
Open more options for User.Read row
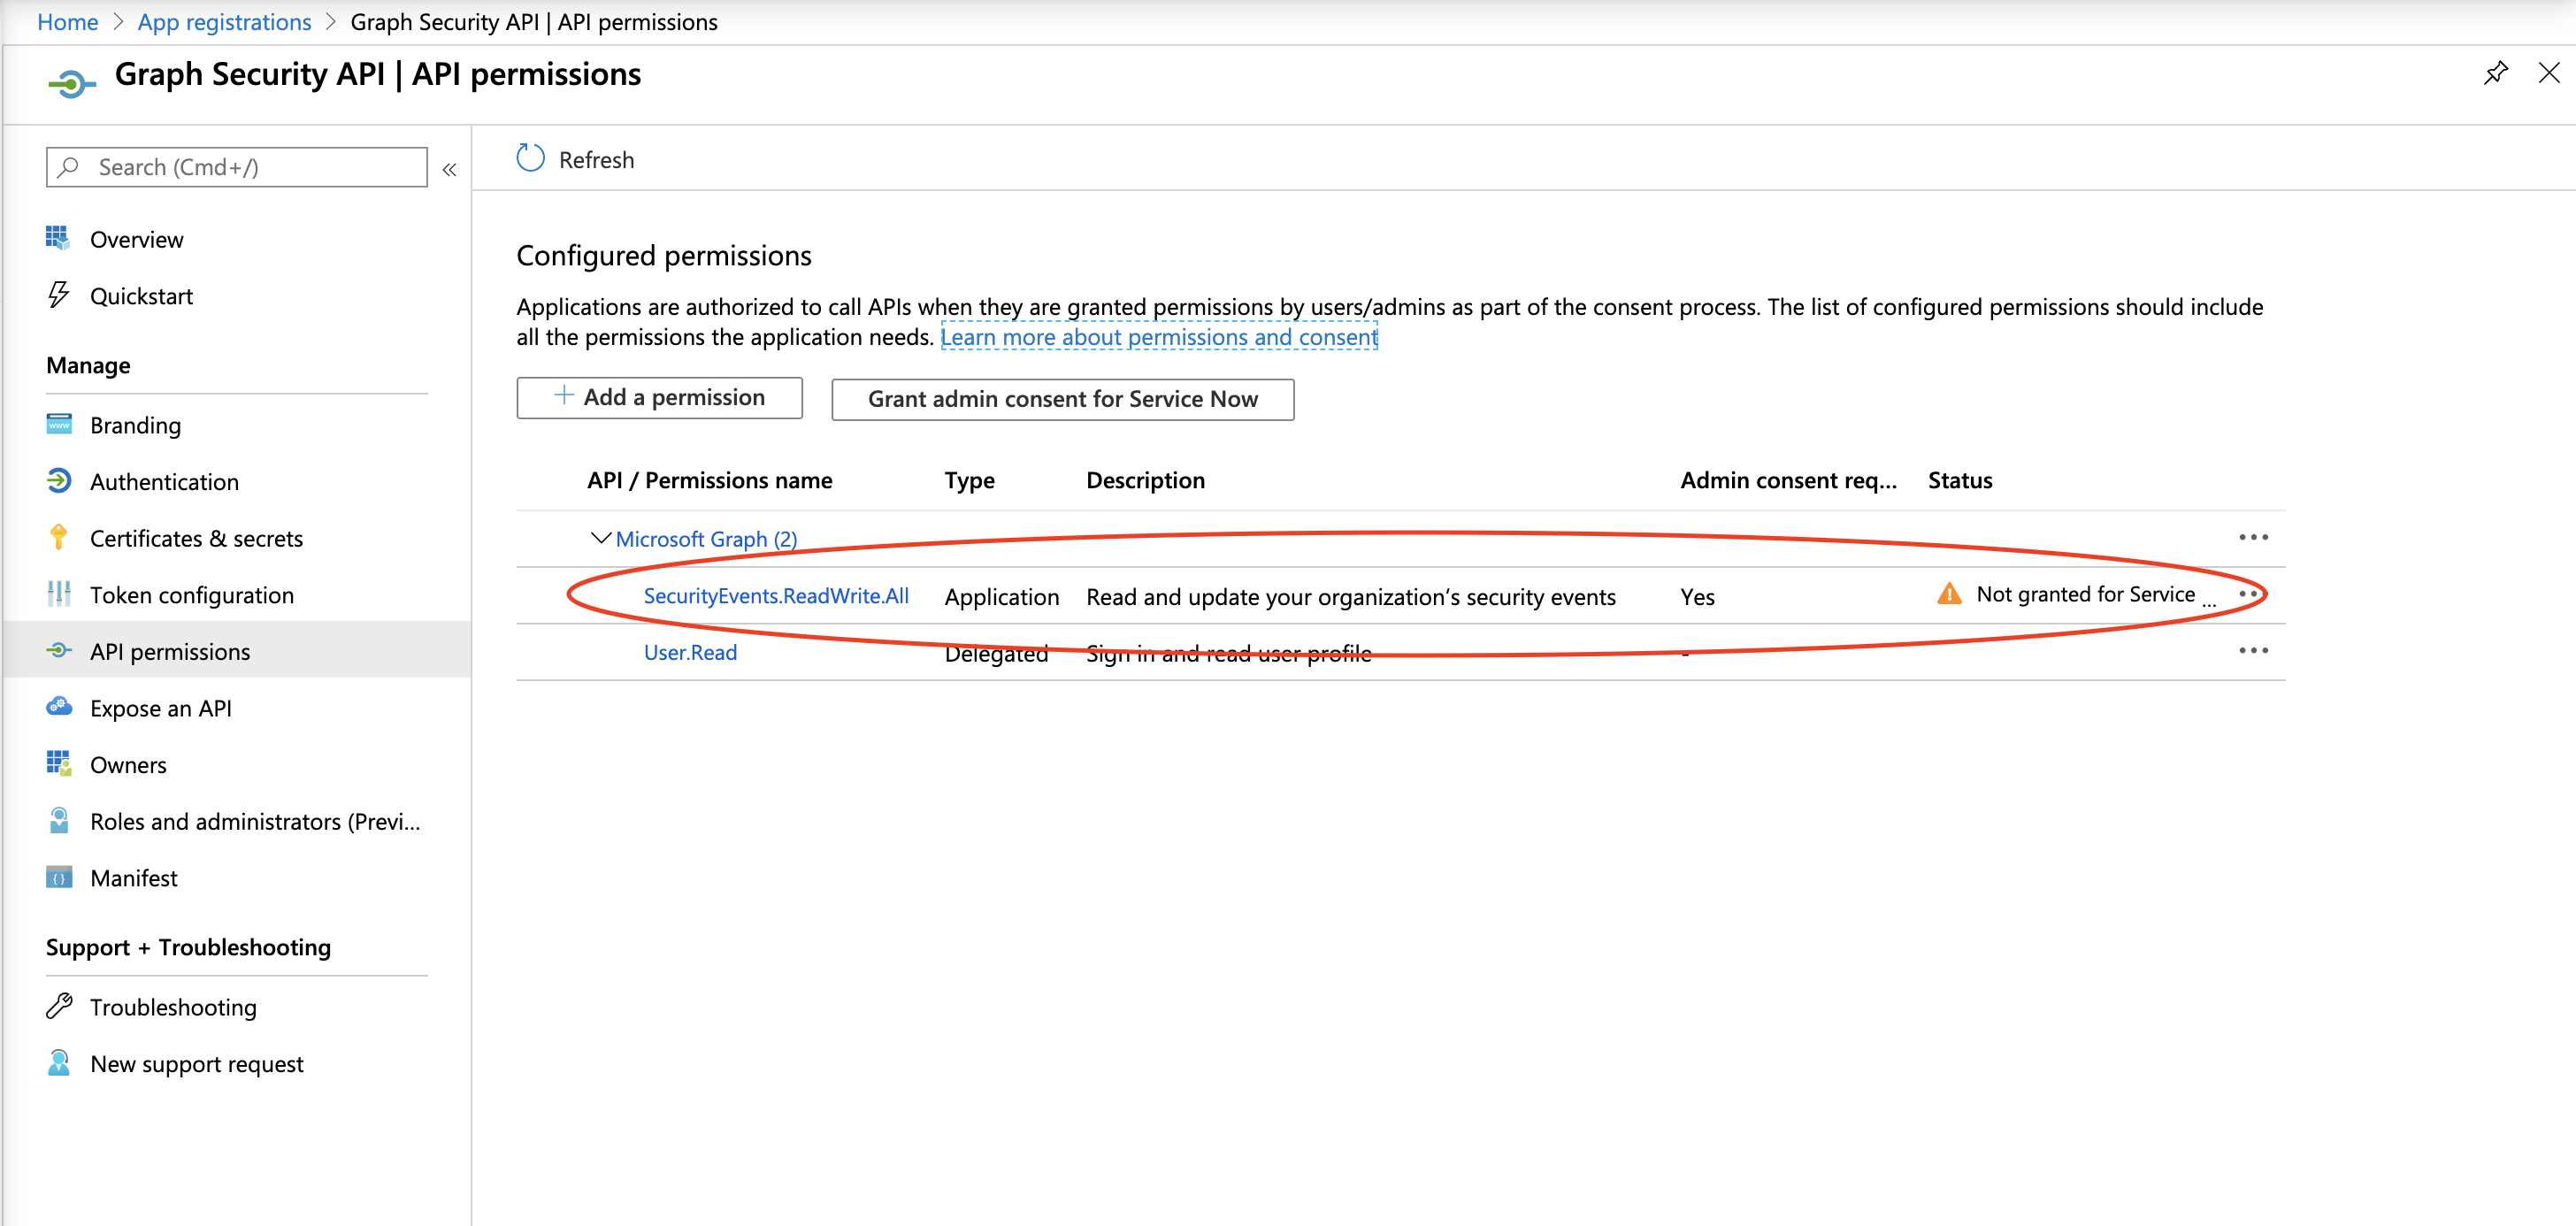tap(2253, 650)
